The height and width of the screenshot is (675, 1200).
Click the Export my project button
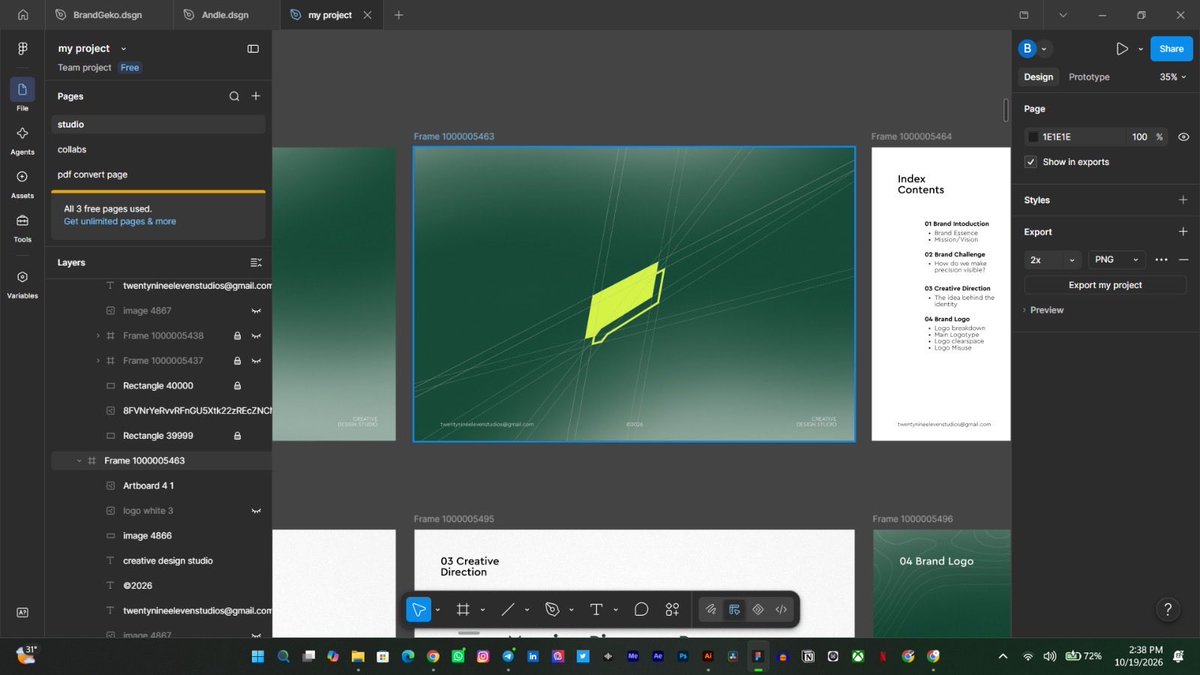tap(1105, 285)
